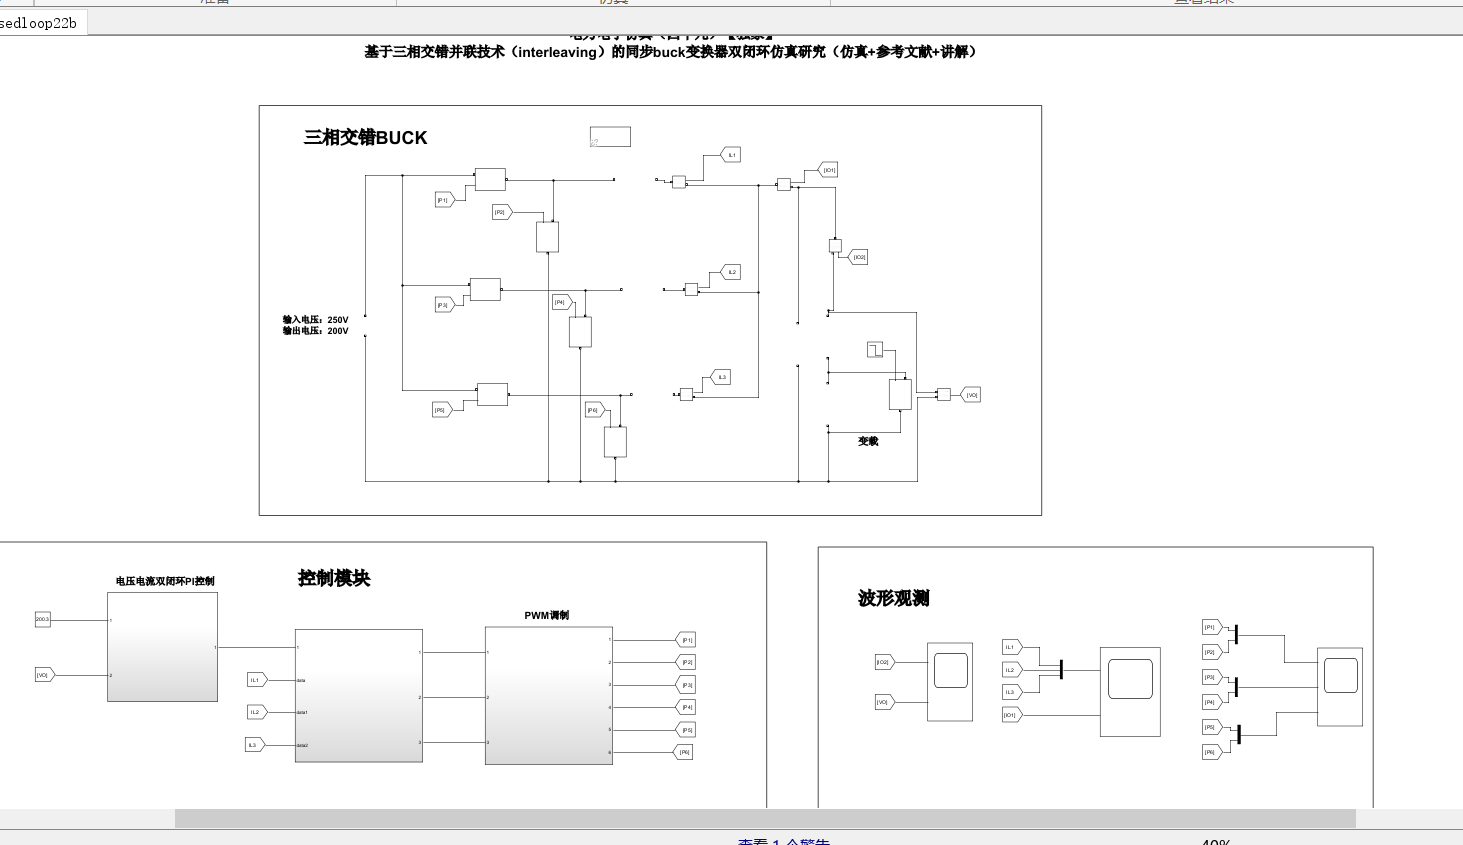Viewport: 1463px width, 845px height.
Task: Select the measurement block feeding the VO tag
Action: [943, 395]
